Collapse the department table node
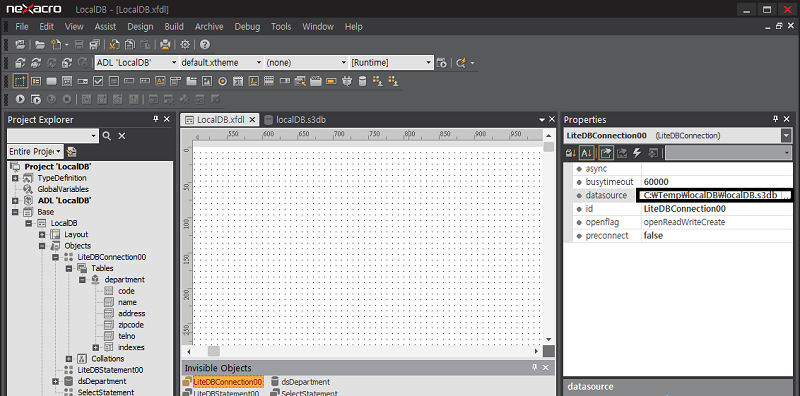The height and width of the screenshot is (396, 800). click(x=82, y=280)
